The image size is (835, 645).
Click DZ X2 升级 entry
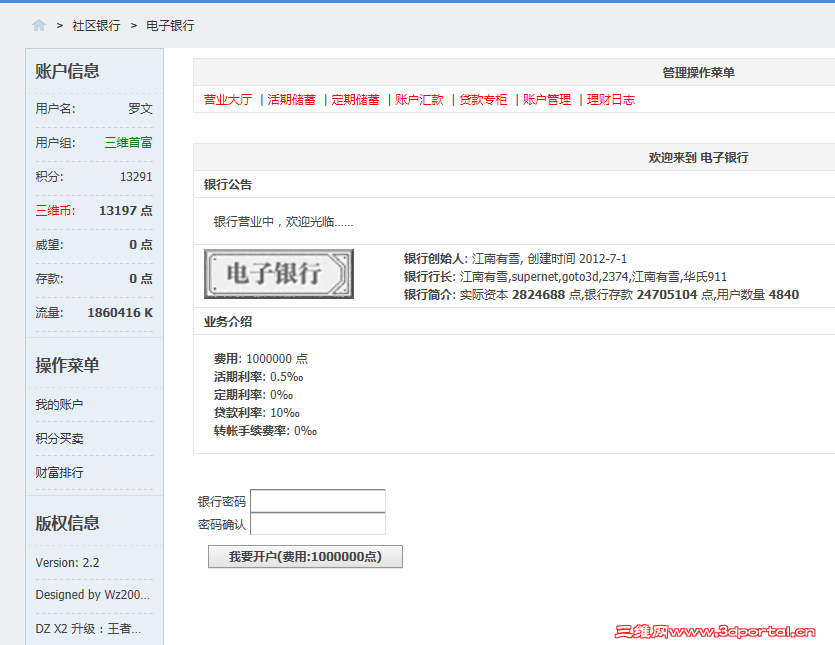pos(88,629)
